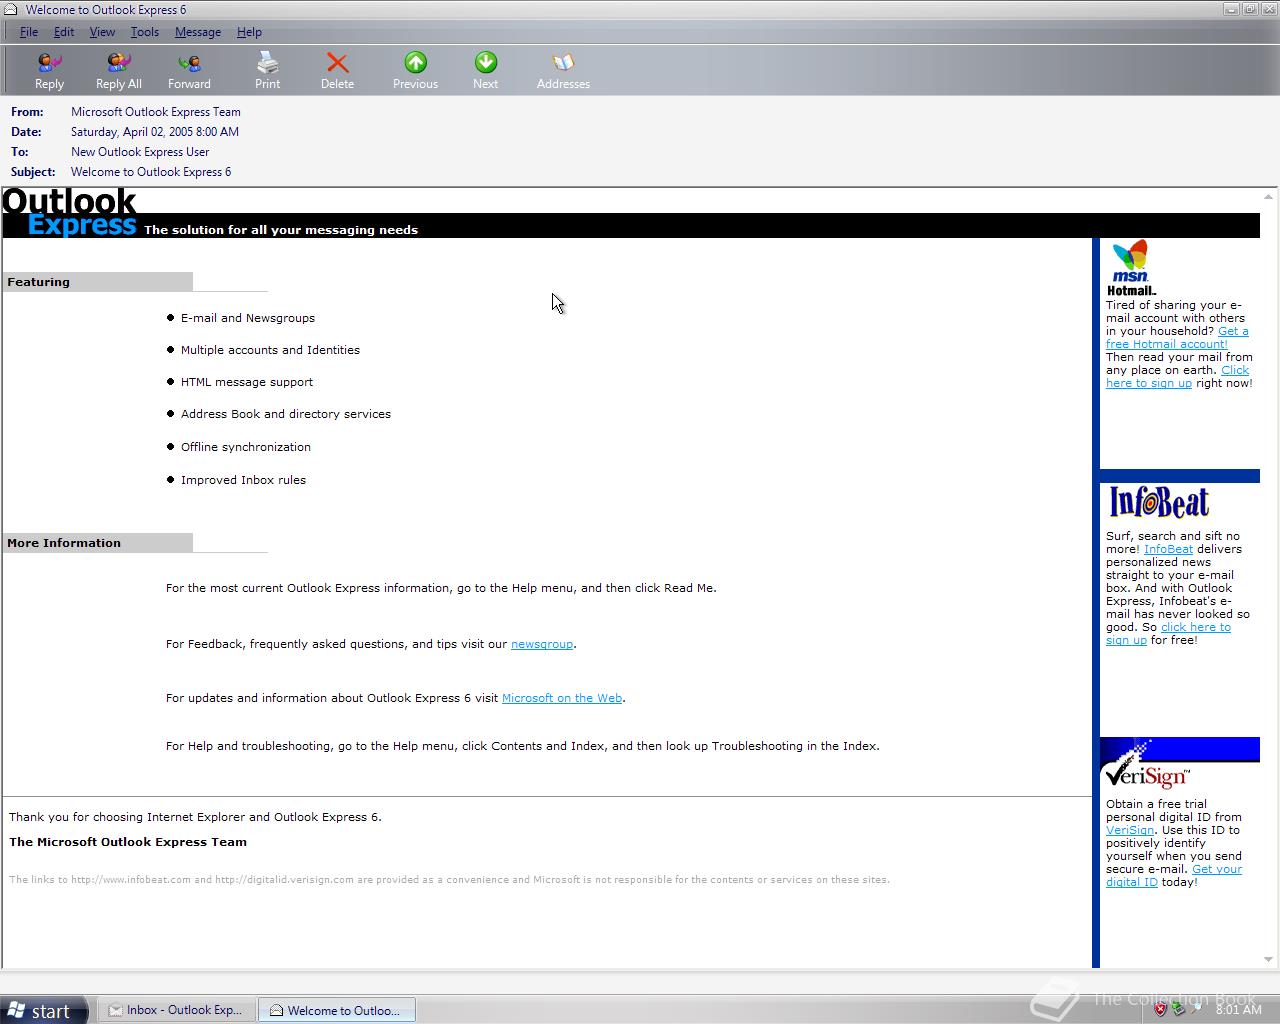Click the InfoBeat logo
This screenshot has height=1024, width=1280.
1159,502
